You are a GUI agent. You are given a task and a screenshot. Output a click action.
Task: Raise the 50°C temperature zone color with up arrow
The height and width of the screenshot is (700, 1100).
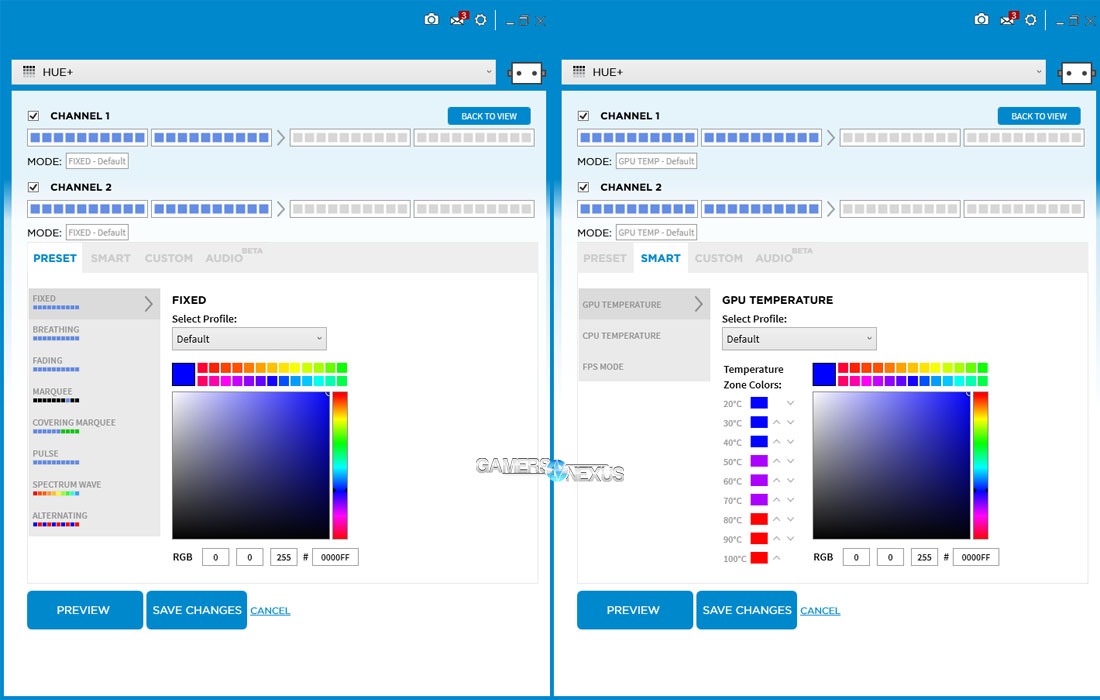pos(776,461)
